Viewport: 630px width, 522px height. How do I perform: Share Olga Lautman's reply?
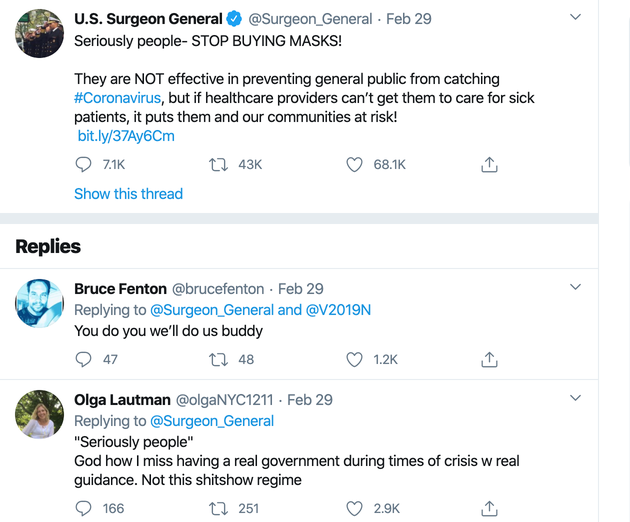[x=489, y=508]
